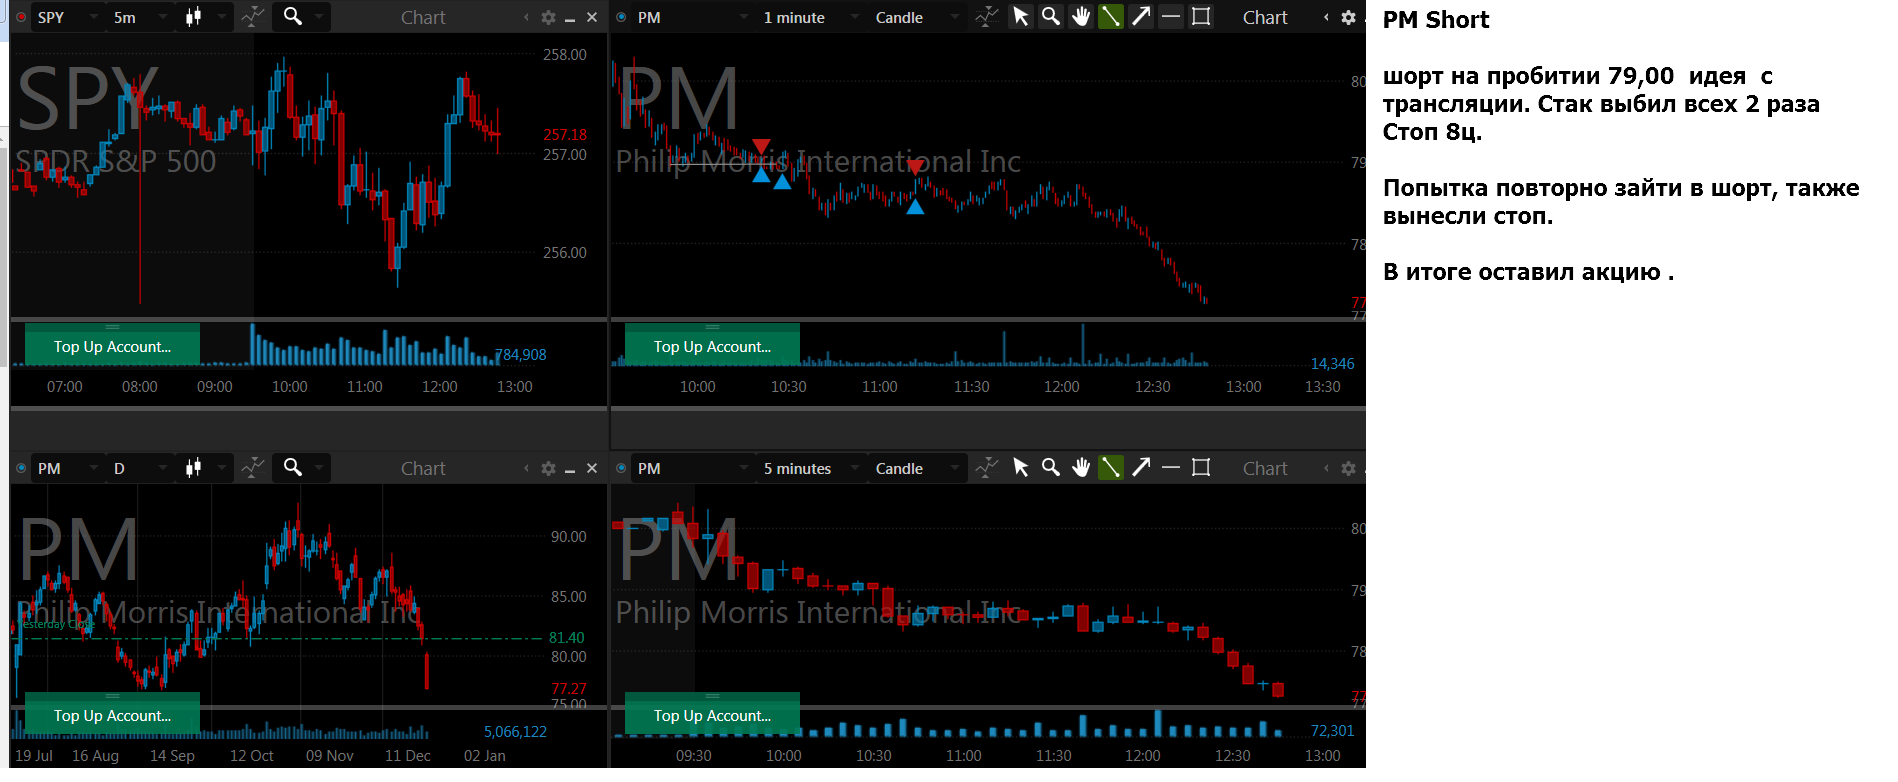The width and height of the screenshot is (1898, 782).
Task: Open settings gear of PM daily chart
Action: [x=548, y=468]
